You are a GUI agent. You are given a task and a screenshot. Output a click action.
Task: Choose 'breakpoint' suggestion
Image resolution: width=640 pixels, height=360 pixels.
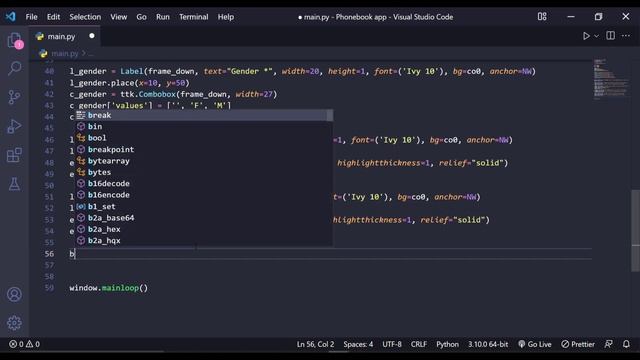(x=203, y=149)
